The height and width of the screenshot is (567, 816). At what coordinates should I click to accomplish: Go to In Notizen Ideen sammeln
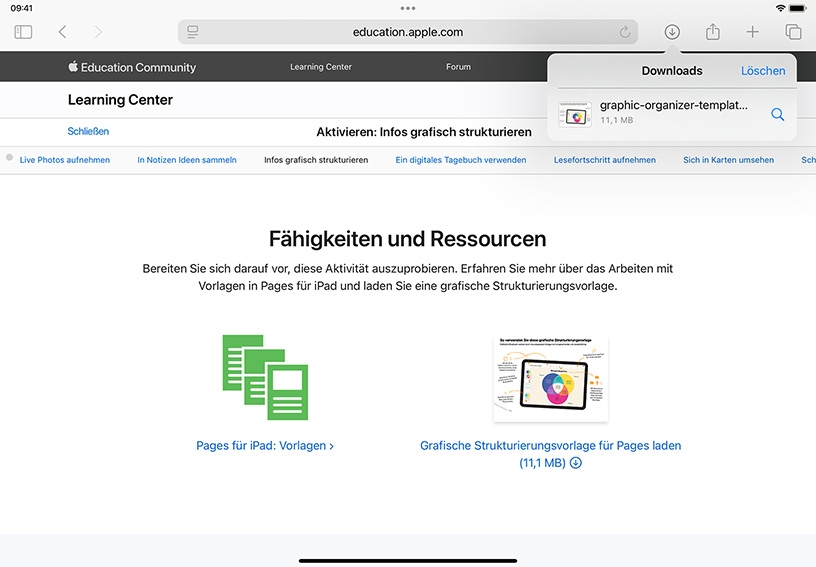point(187,160)
